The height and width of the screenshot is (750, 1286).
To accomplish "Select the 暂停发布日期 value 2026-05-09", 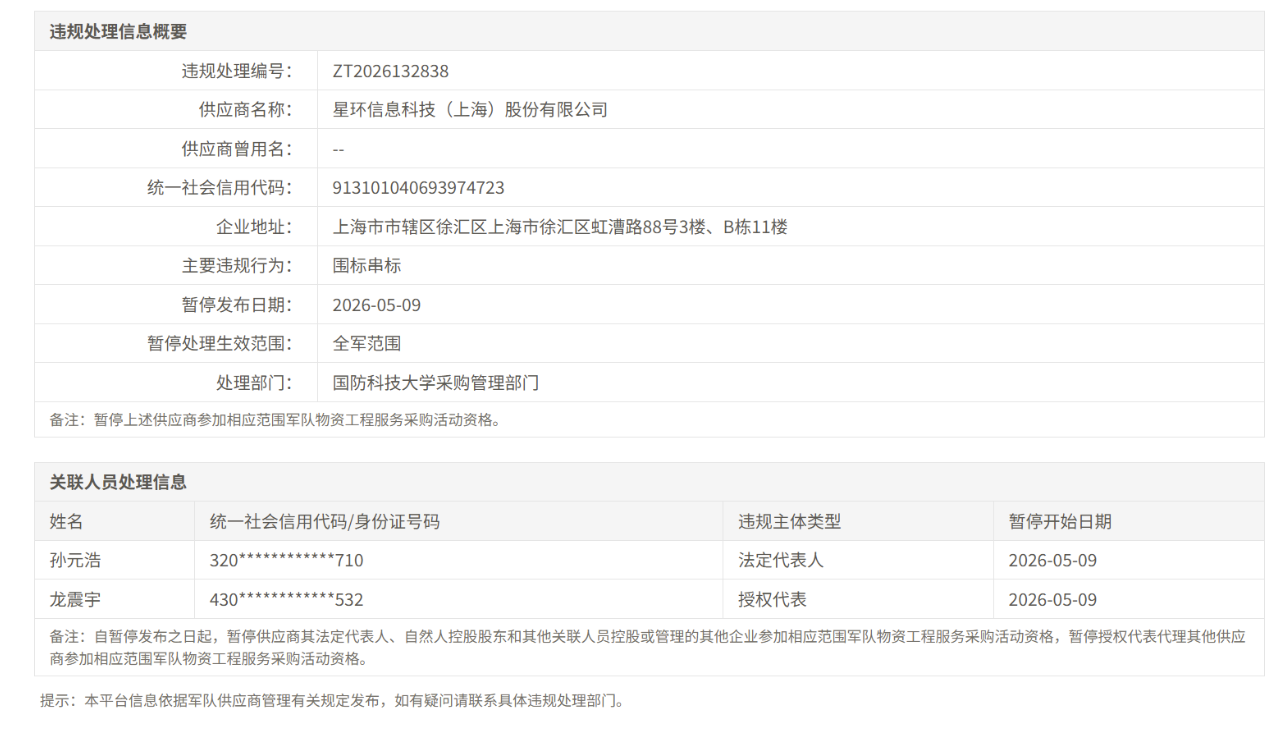I will tap(377, 305).
